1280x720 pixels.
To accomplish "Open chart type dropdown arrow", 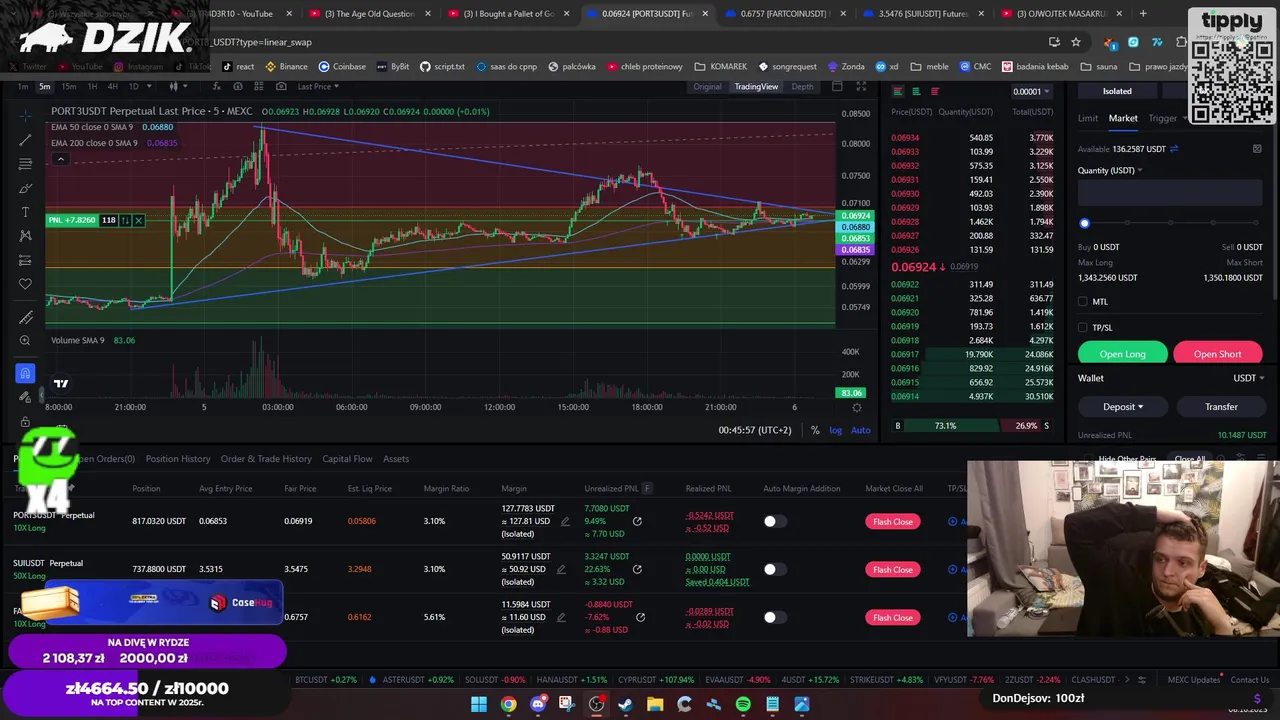I will pos(187,86).
